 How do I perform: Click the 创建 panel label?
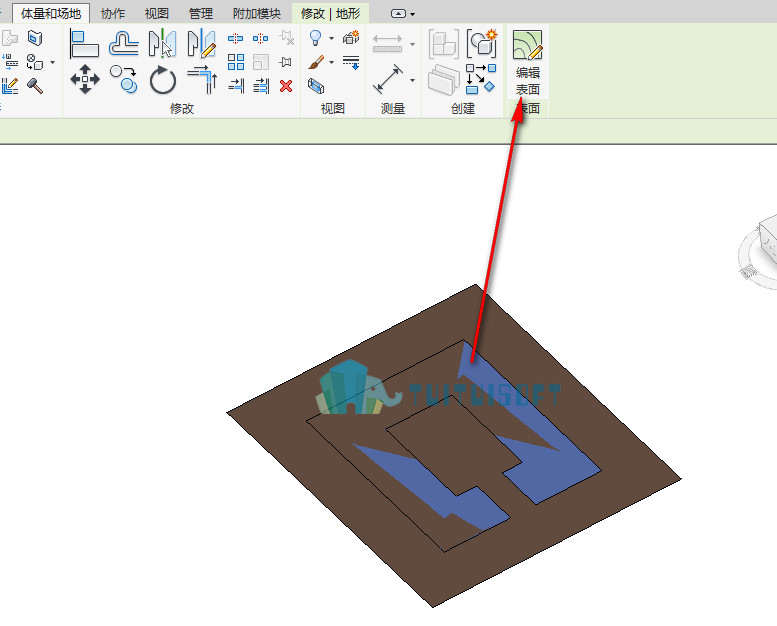point(463,109)
